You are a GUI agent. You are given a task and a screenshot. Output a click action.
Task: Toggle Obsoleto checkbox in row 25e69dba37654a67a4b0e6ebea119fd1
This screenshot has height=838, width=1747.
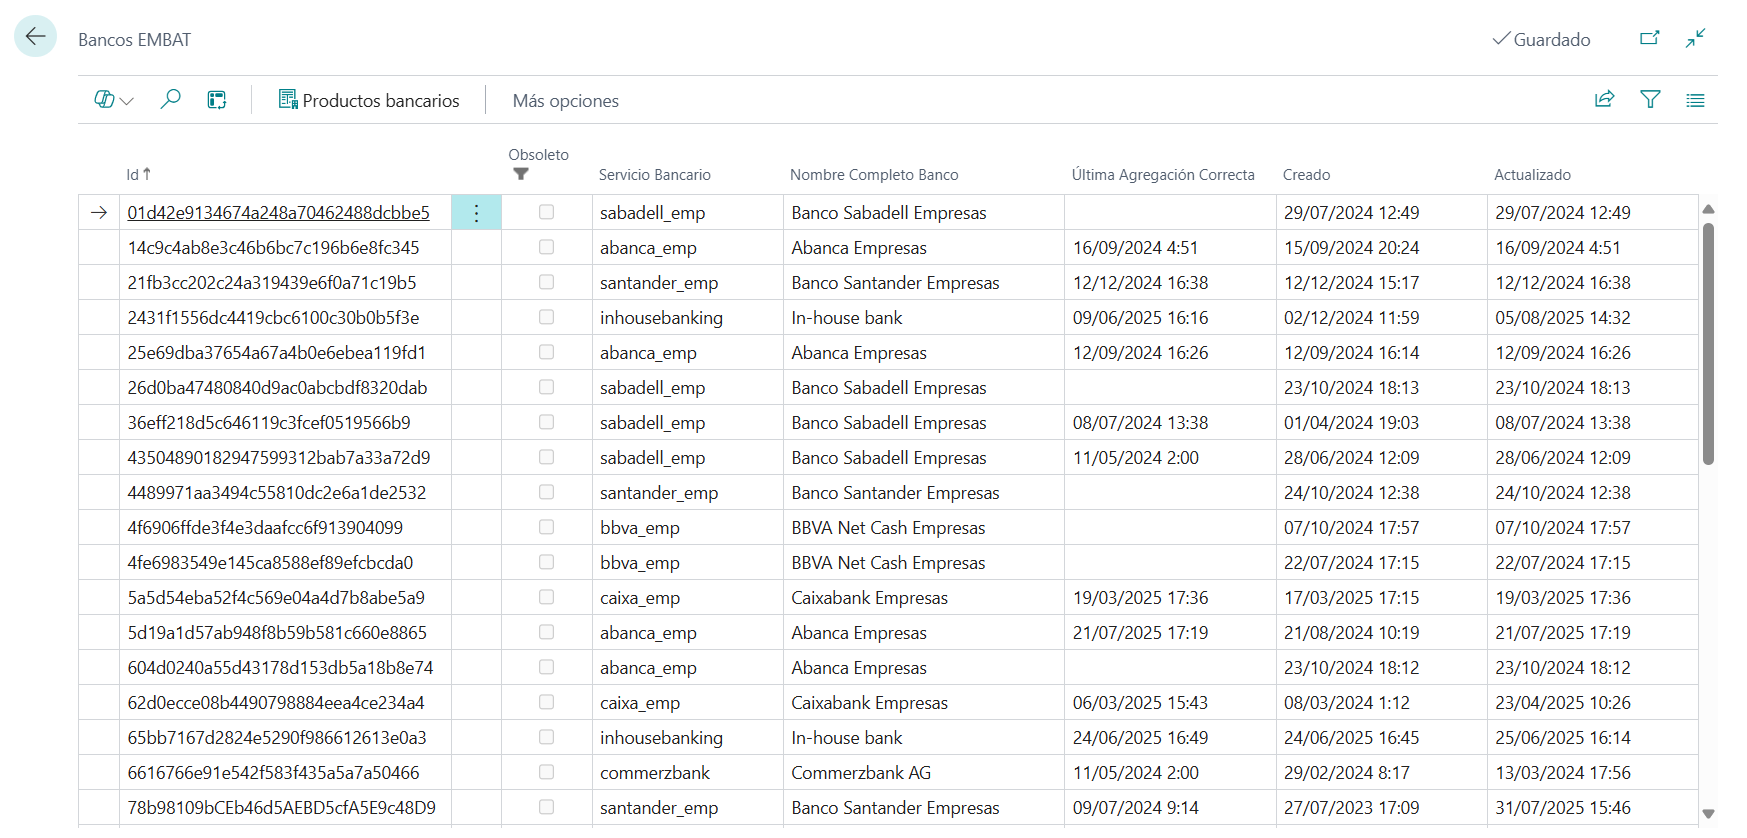(546, 352)
